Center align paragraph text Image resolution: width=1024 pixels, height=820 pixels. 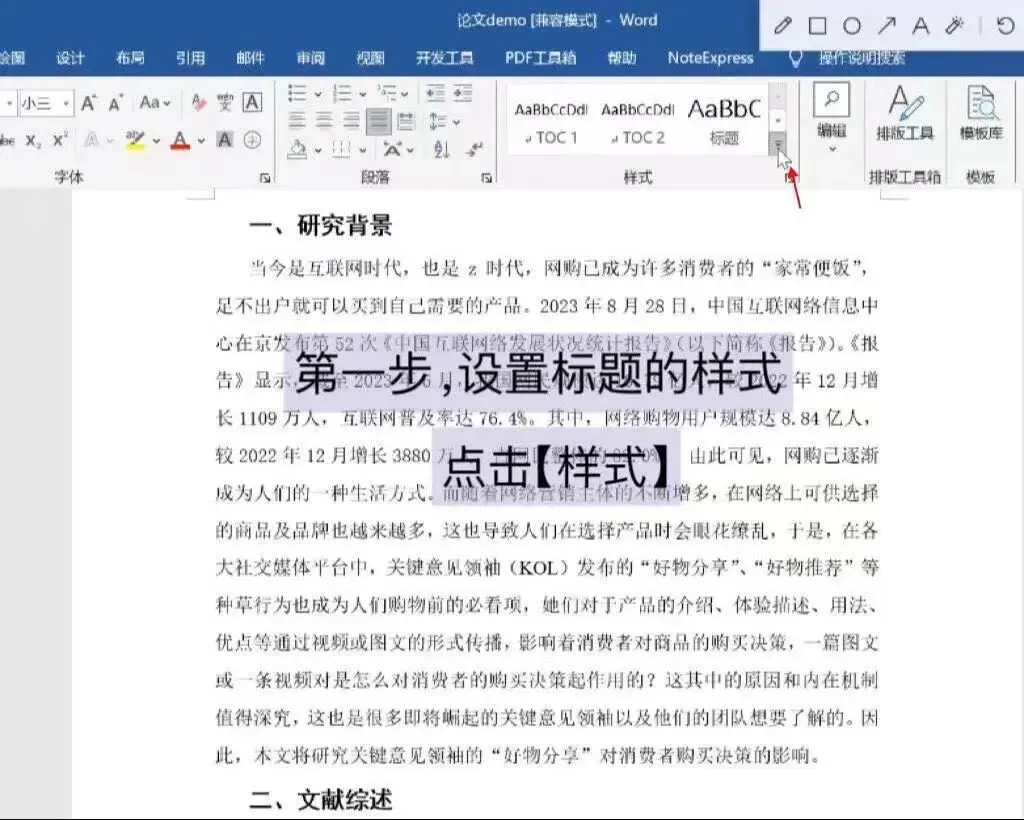tap(325, 121)
